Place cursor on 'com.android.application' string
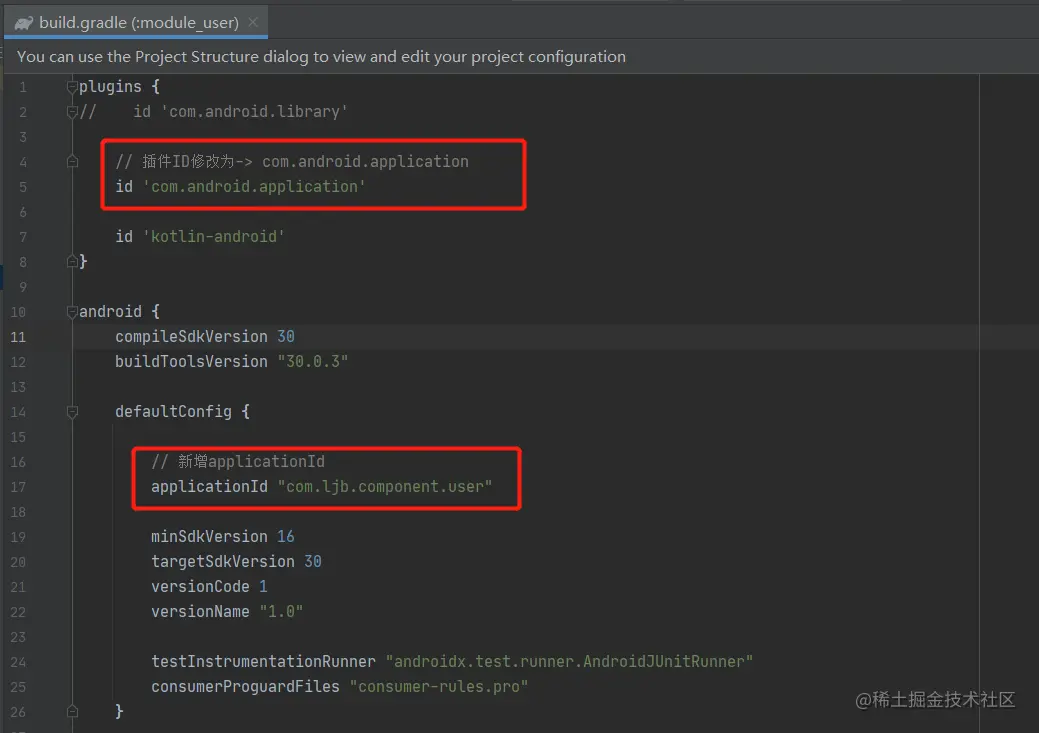Viewport: 1039px width, 733px height. 254,187
